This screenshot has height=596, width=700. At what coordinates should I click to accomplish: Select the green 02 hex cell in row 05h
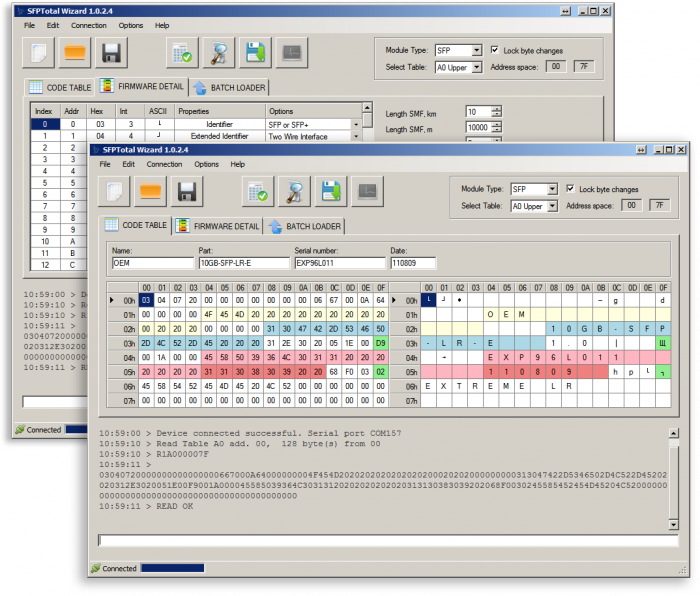coord(380,371)
